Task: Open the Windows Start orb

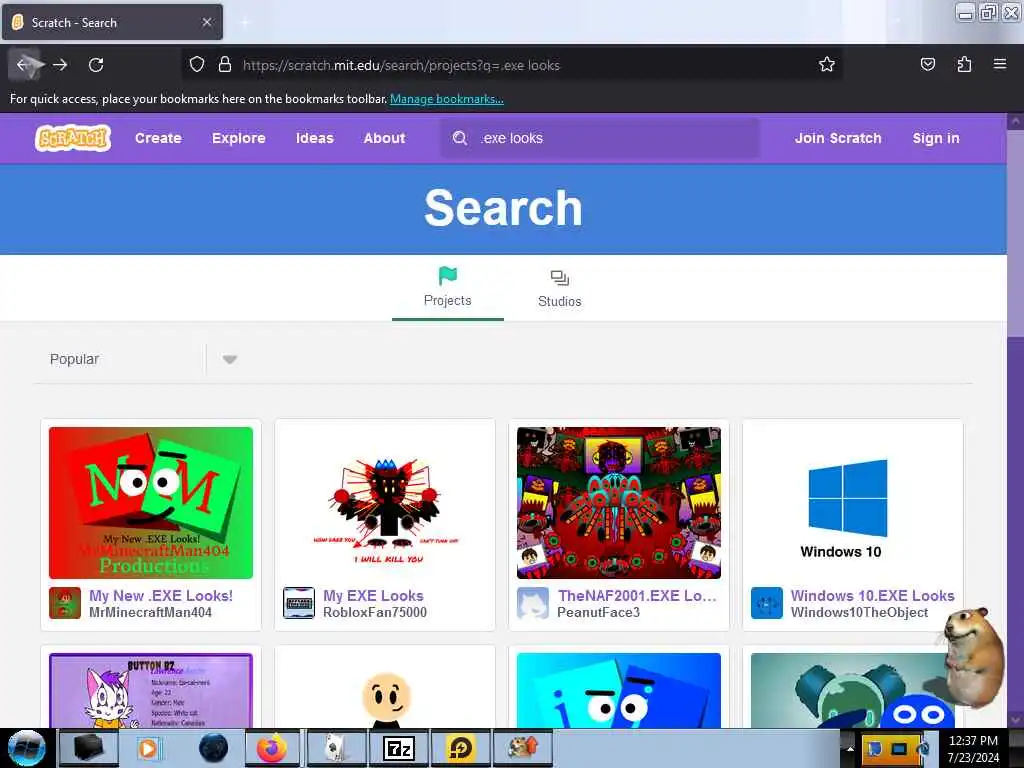Action: point(26,748)
